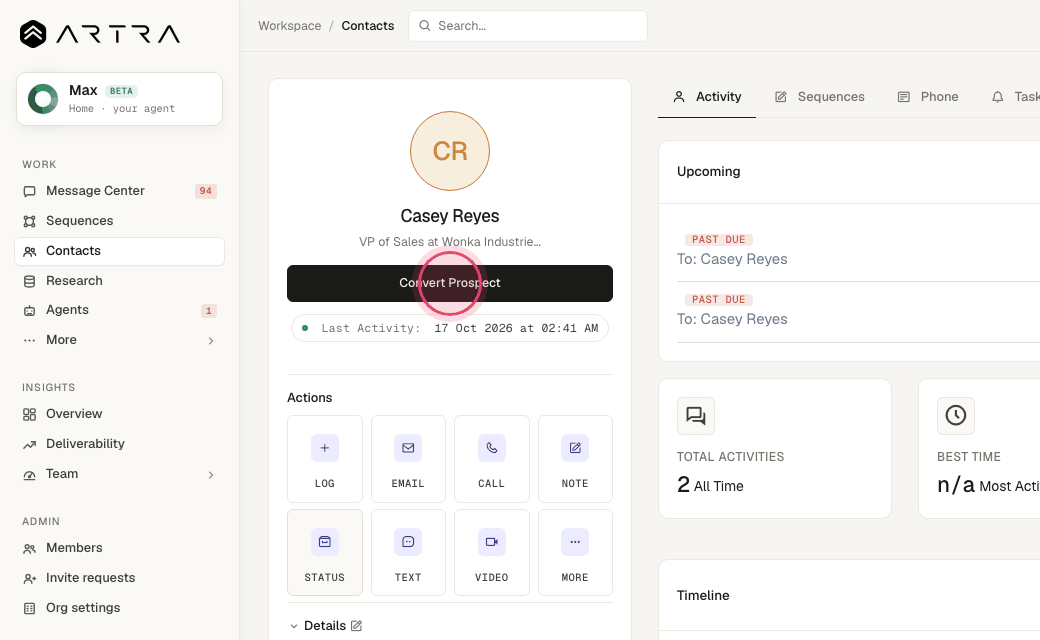Click the More actions ellipsis icon

(575, 542)
